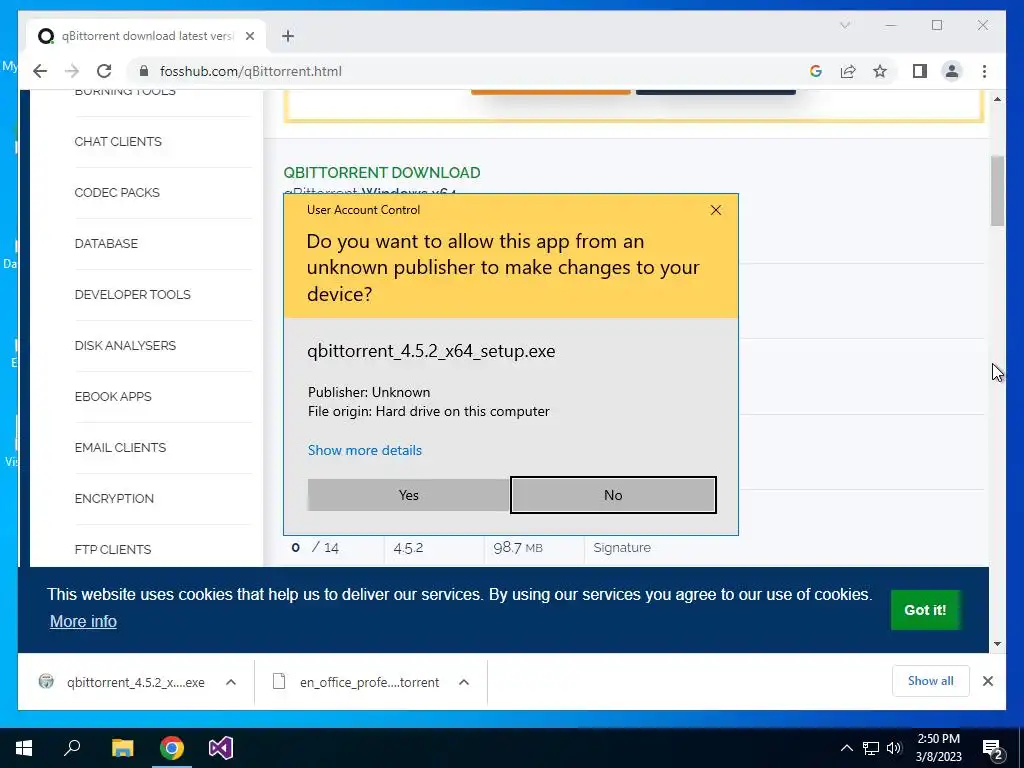Viewport: 1024px width, 768px height.
Task: Click the torrent file document icon
Action: coord(279,681)
